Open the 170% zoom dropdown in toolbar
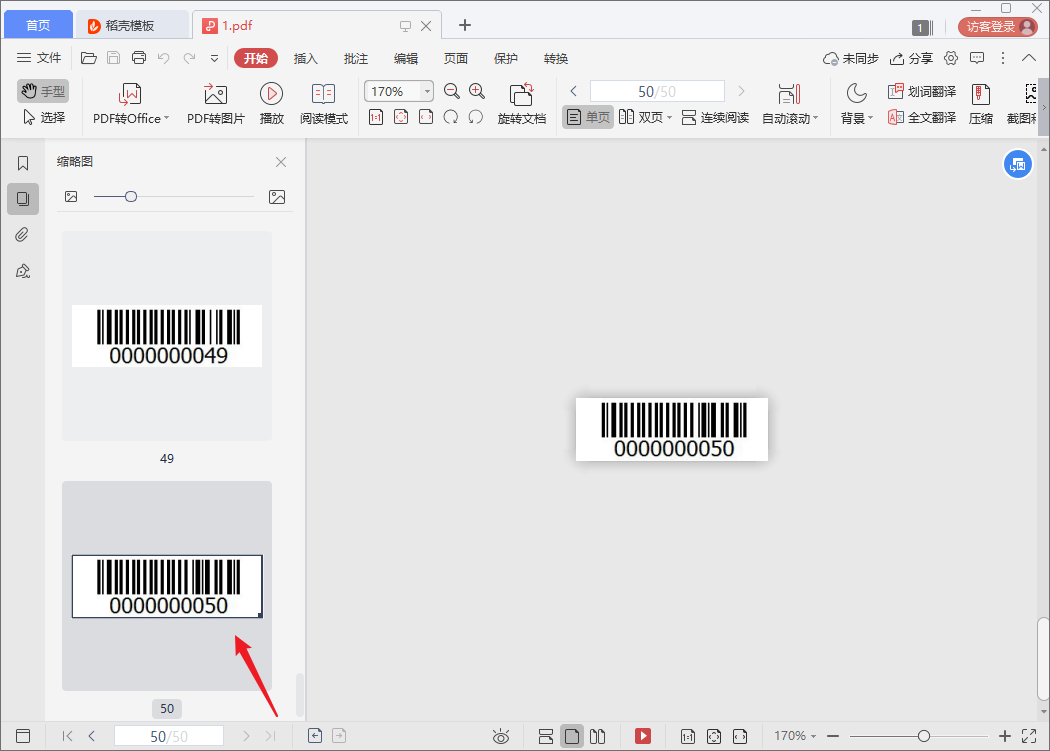1050x751 pixels. tap(428, 92)
